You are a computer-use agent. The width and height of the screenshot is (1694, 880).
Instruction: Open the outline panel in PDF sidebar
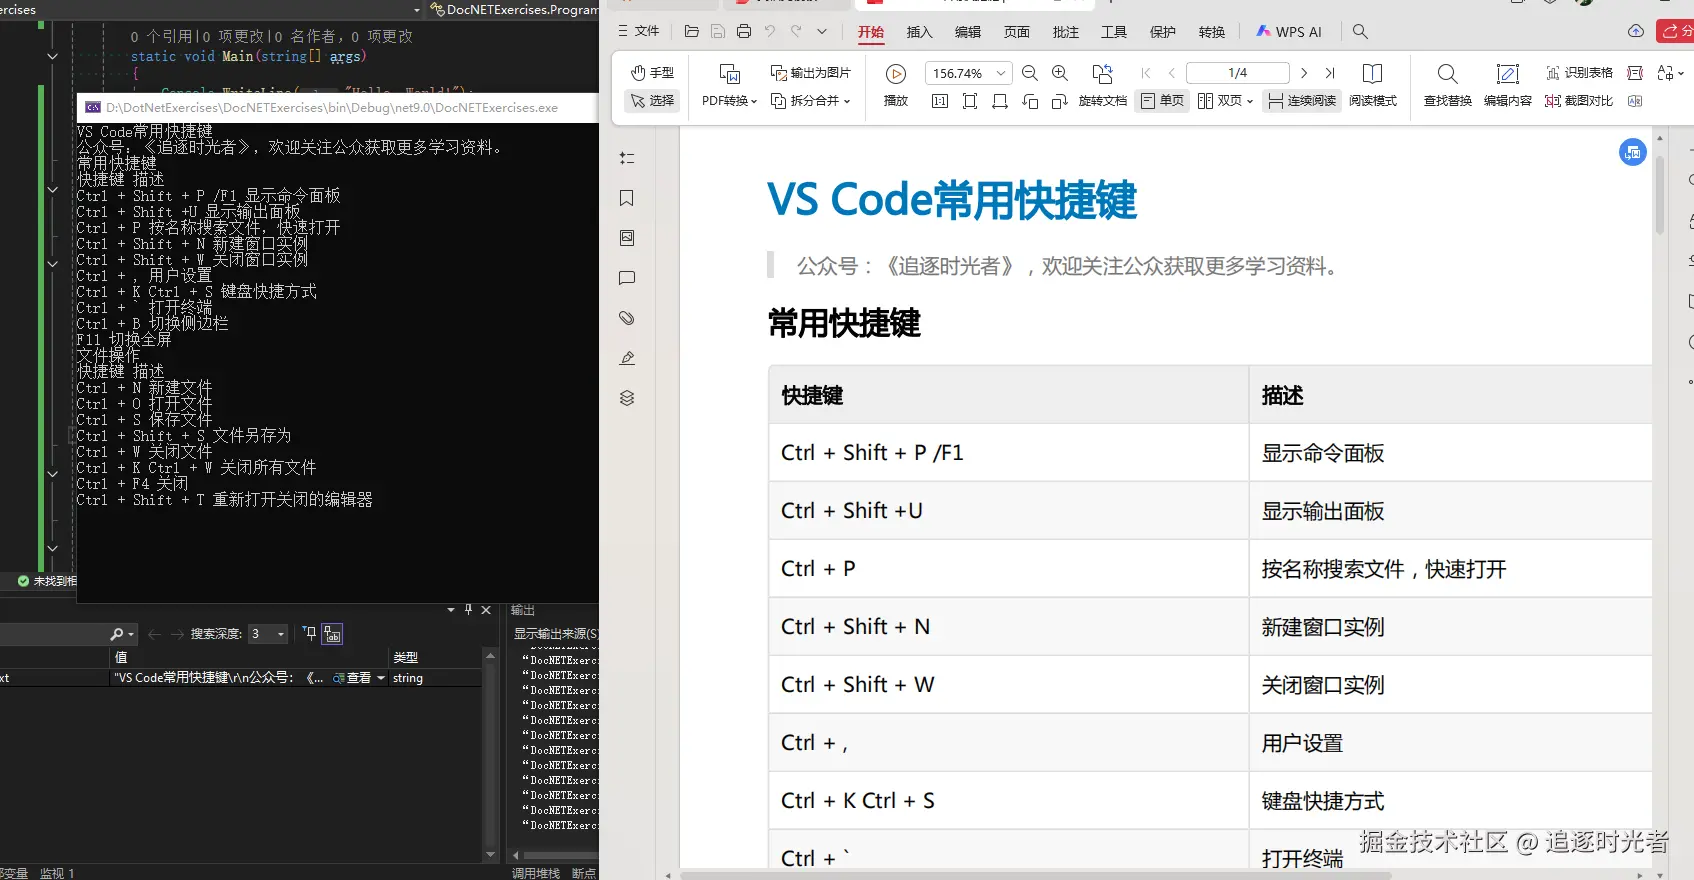click(x=627, y=158)
